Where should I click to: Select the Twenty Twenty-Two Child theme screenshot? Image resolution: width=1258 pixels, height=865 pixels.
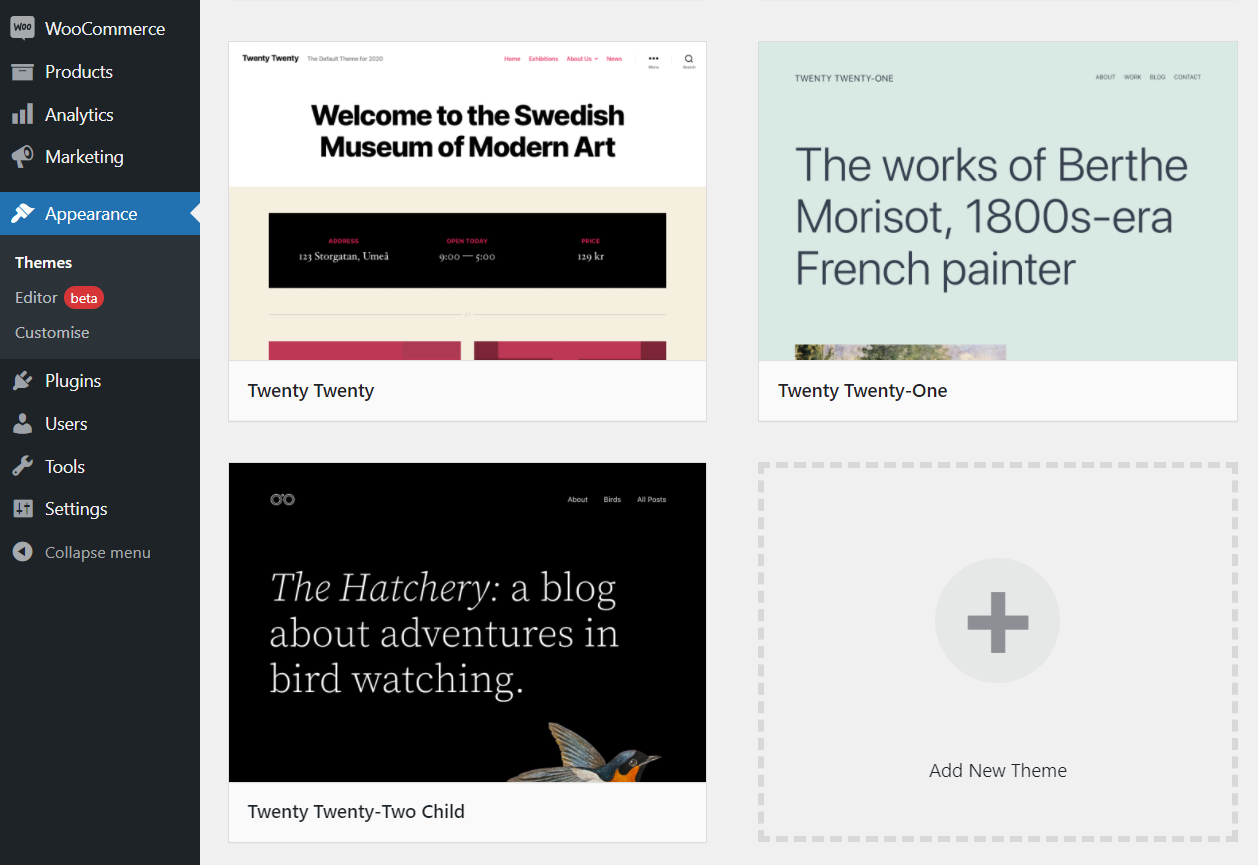pyautogui.click(x=467, y=622)
